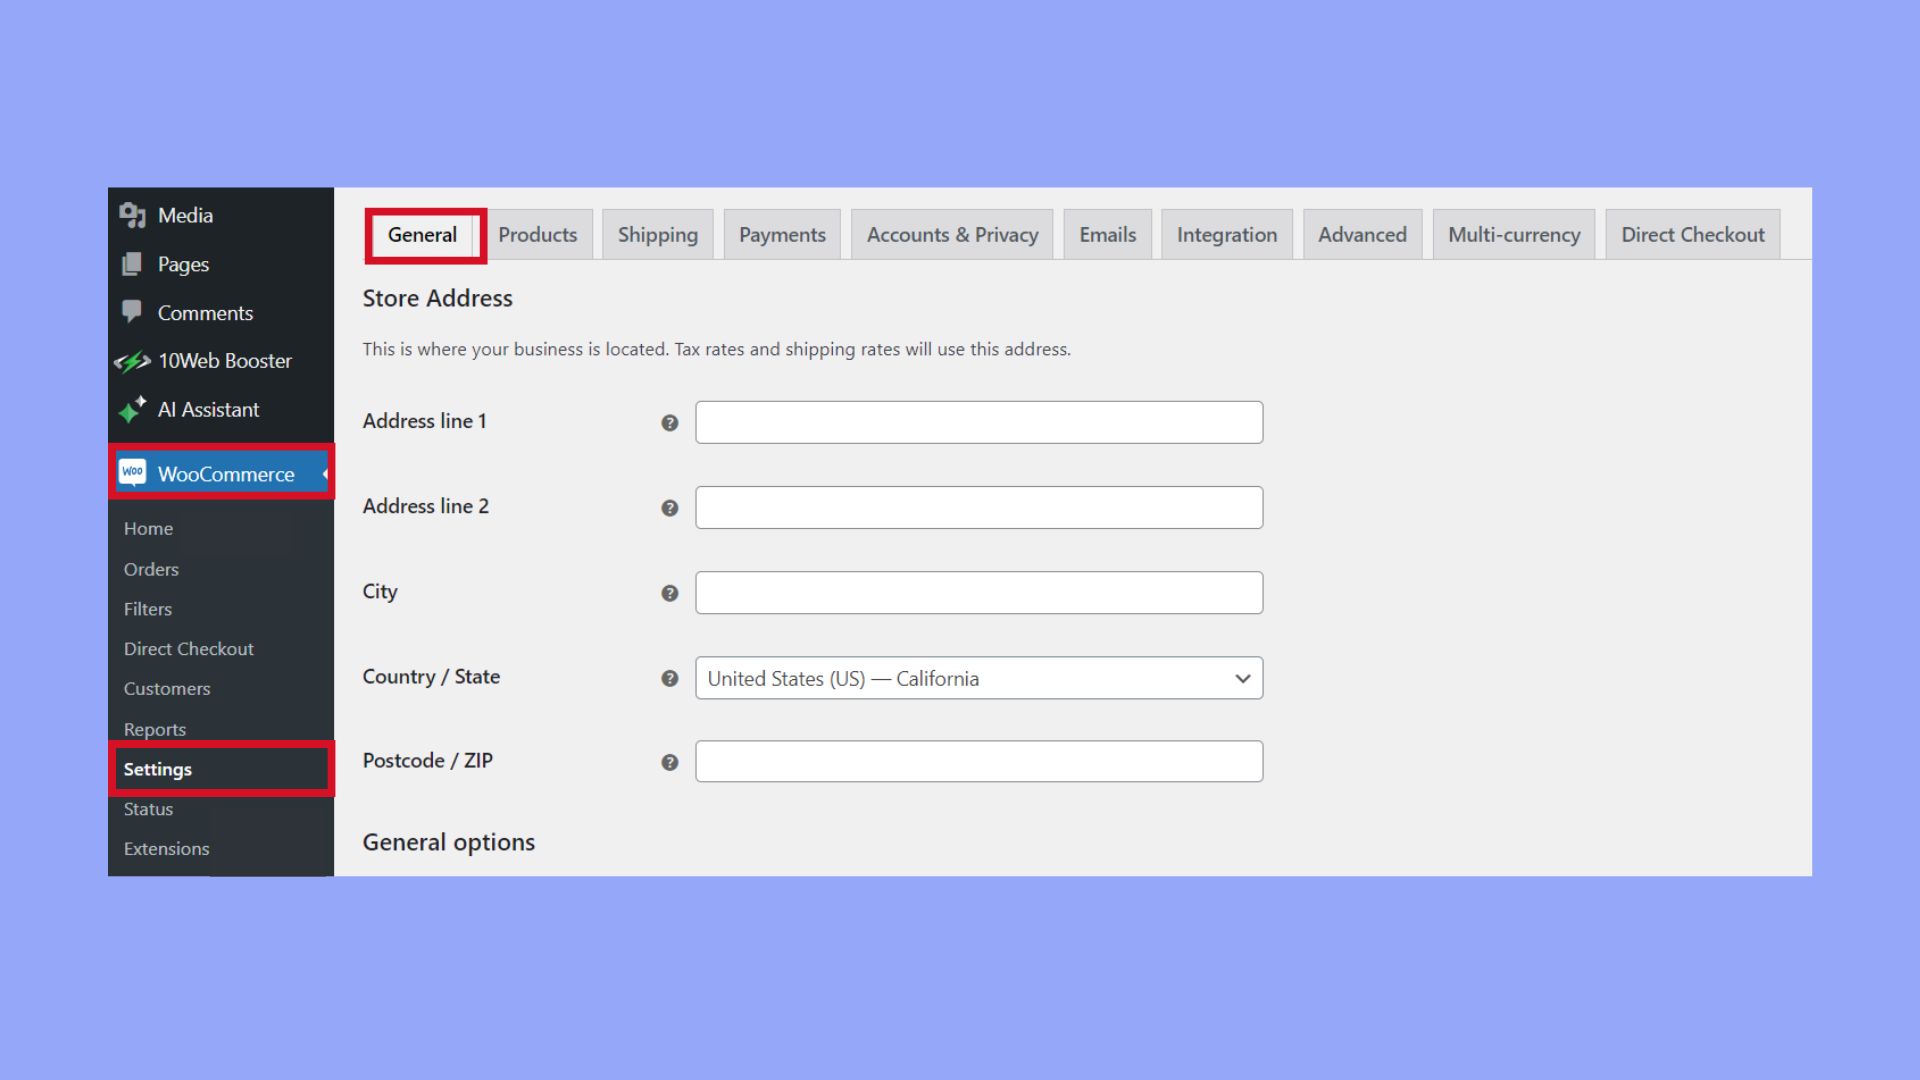The height and width of the screenshot is (1080, 1920).
Task: Click the City input field
Action: [978, 592]
